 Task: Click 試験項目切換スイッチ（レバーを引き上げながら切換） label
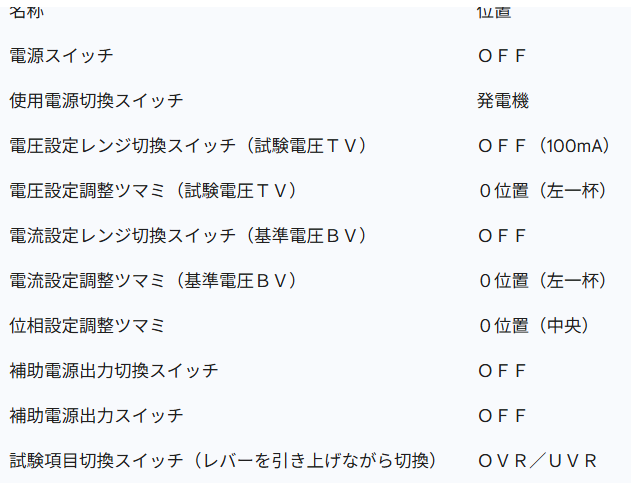click(x=223, y=460)
